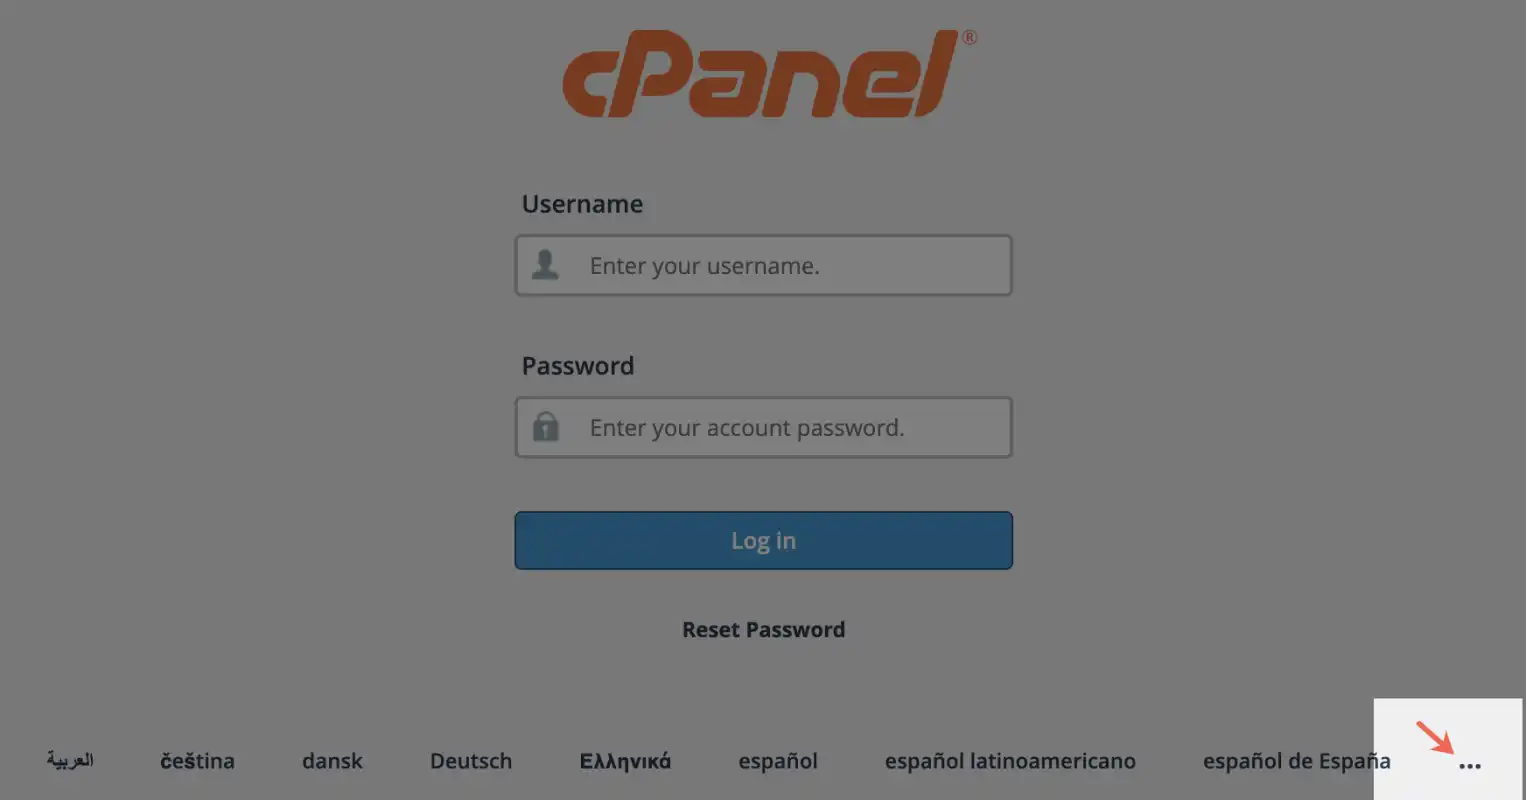Click the blue Log in button

(x=764, y=541)
